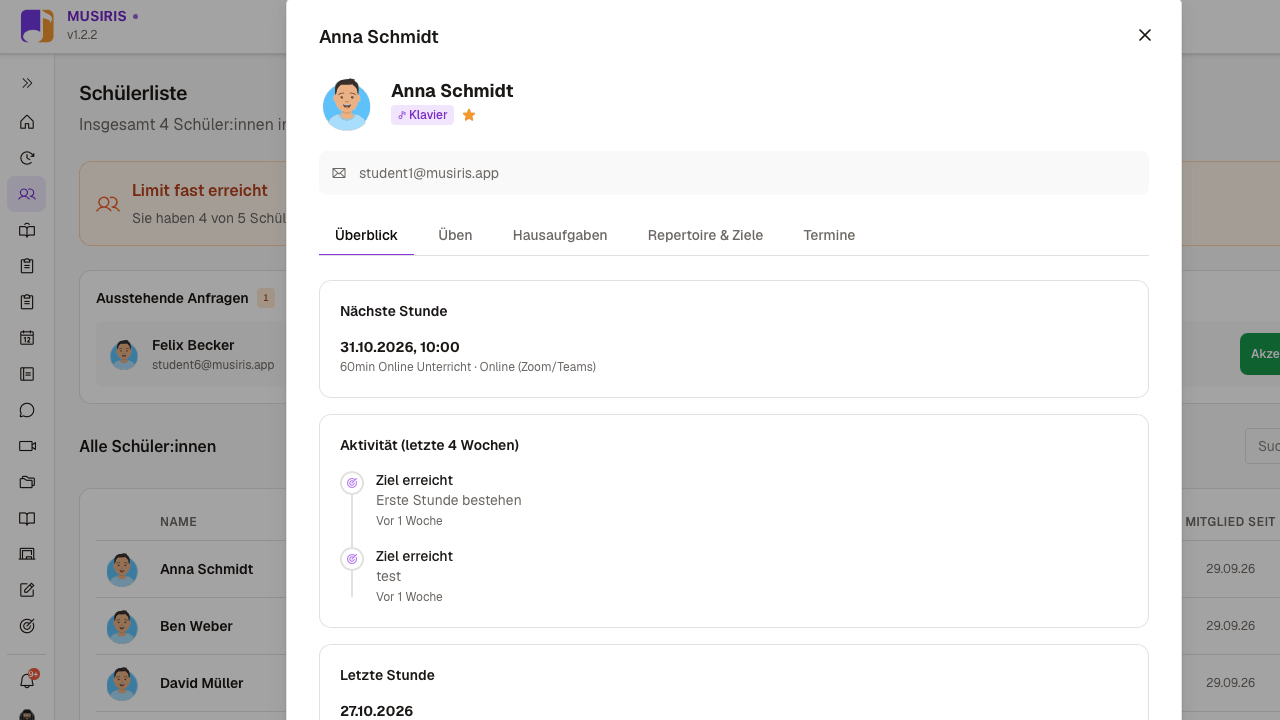Viewport: 1280px width, 720px height.
Task: Open the goals target icon in the sidebar
Action: click(27, 626)
